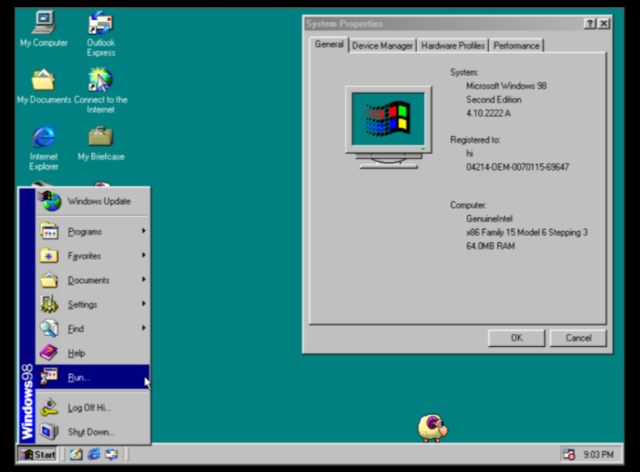The height and width of the screenshot is (472, 640).
Task: Click the Windows Update globe icon
Action: pos(50,201)
